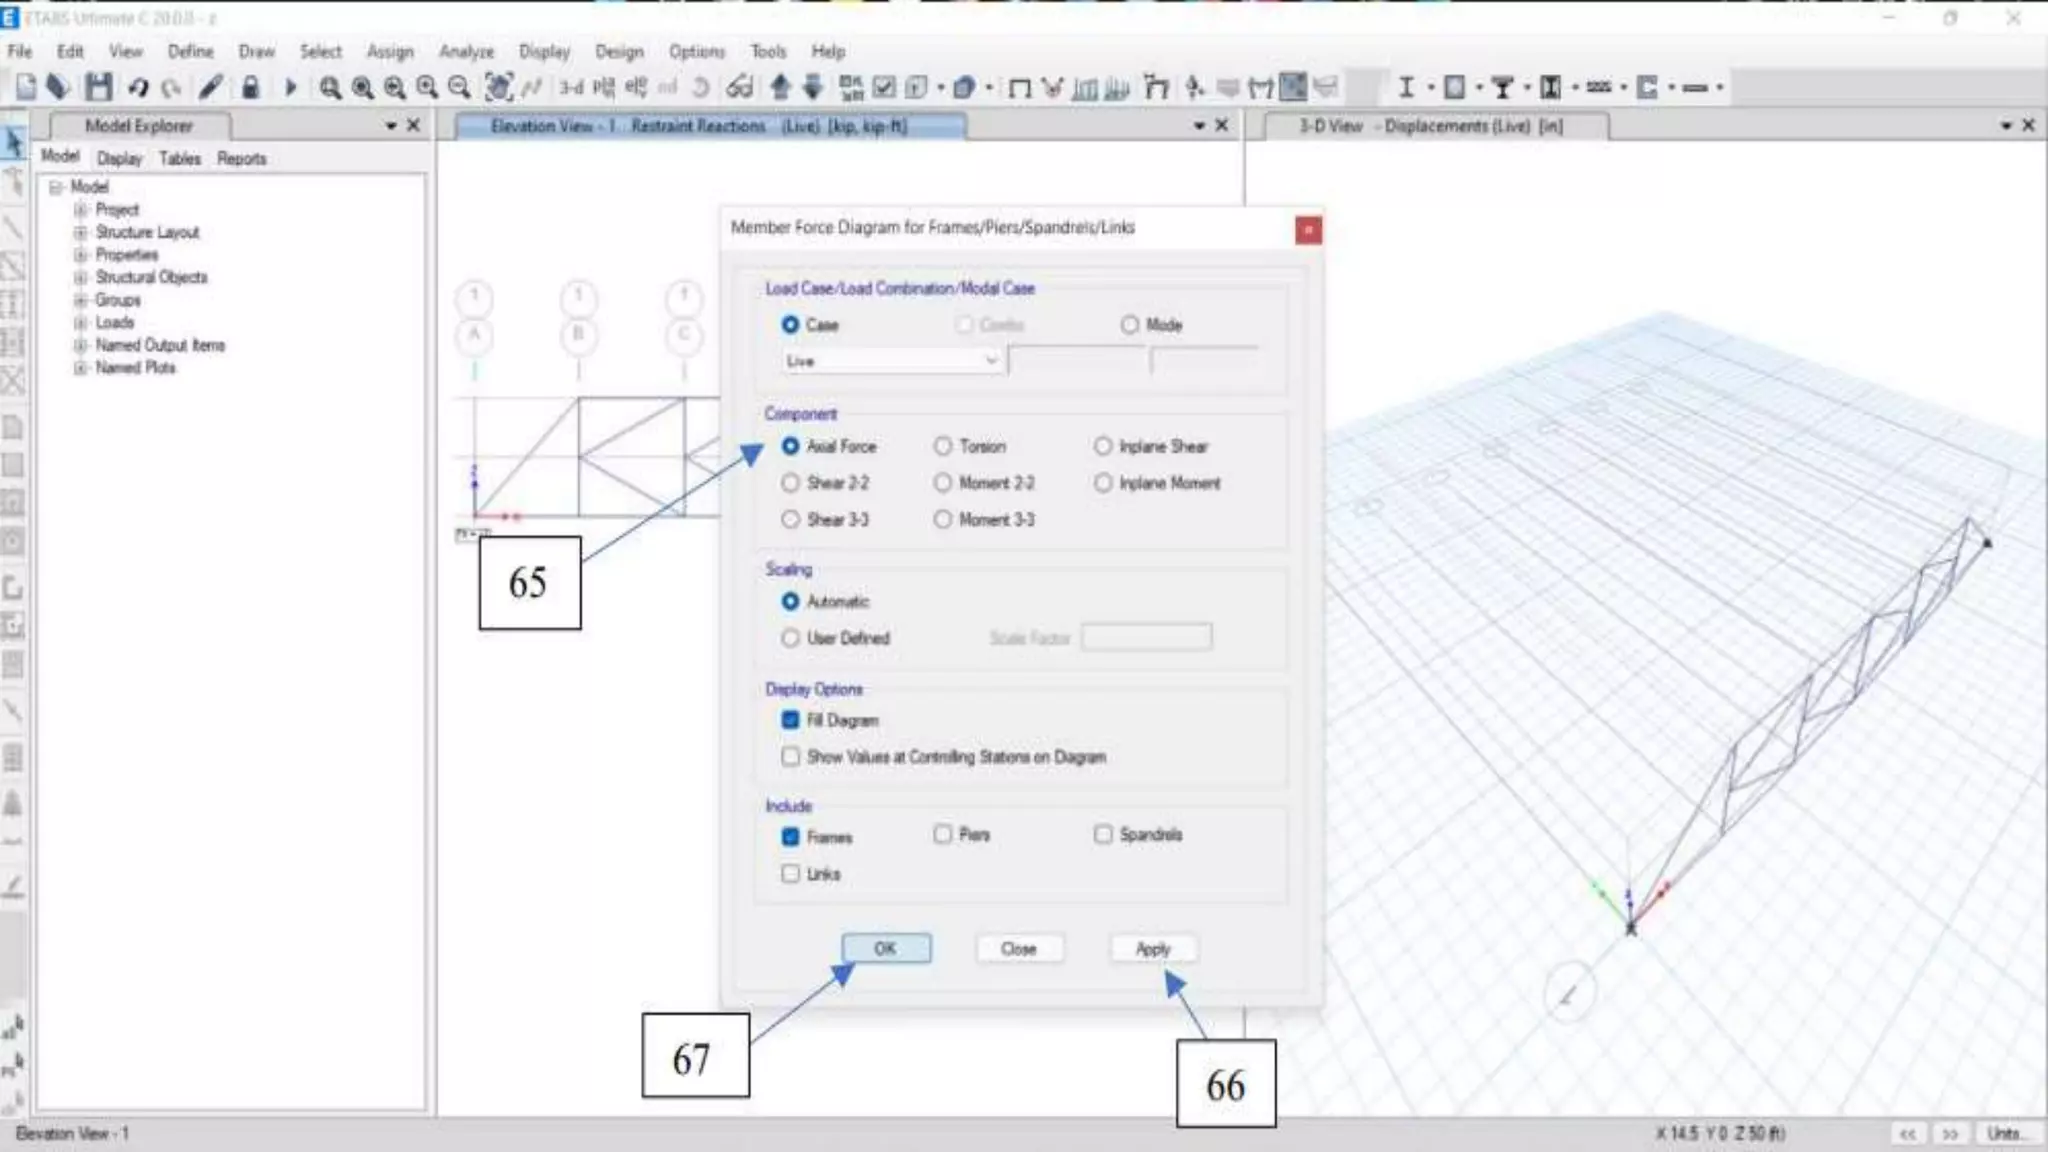This screenshot has width=2048, height=1152.
Task: Click the Run Analysis play icon
Action: click(291, 88)
